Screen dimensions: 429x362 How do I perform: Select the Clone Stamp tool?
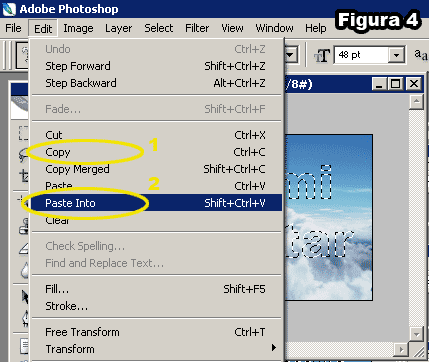(x=24, y=228)
